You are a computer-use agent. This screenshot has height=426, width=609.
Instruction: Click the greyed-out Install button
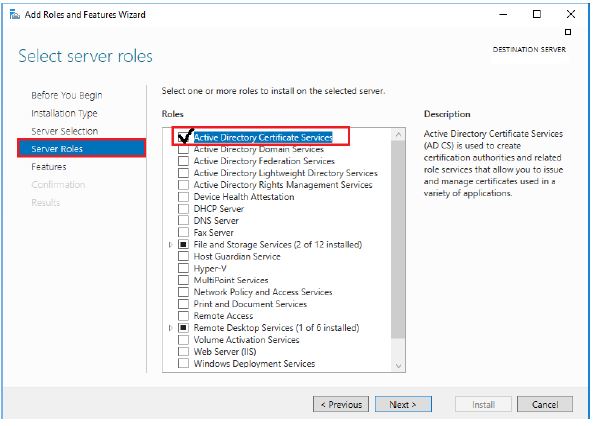pos(484,404)
